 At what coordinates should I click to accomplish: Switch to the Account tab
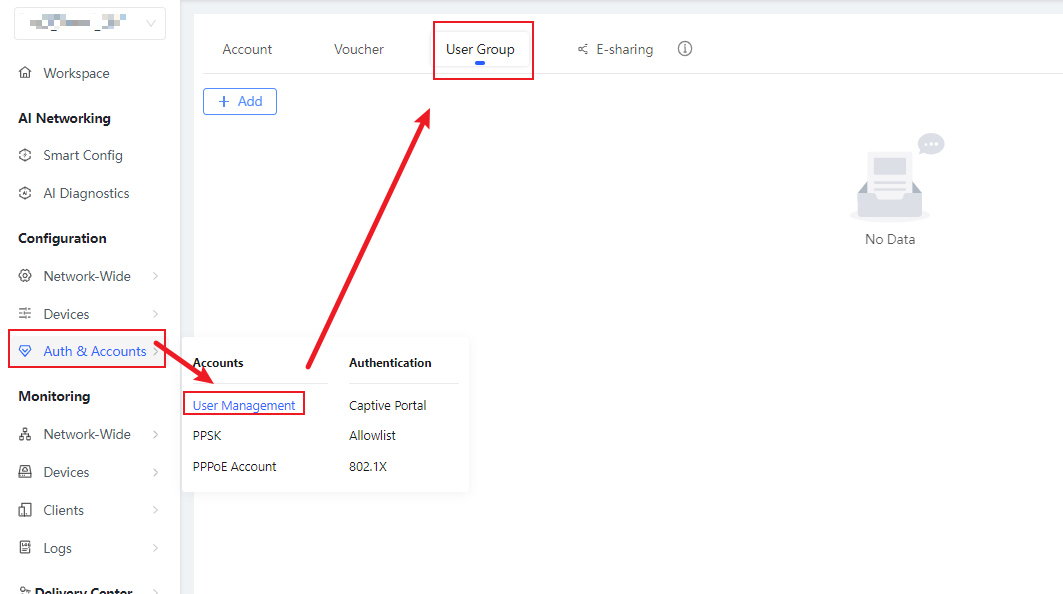point(247,49)
